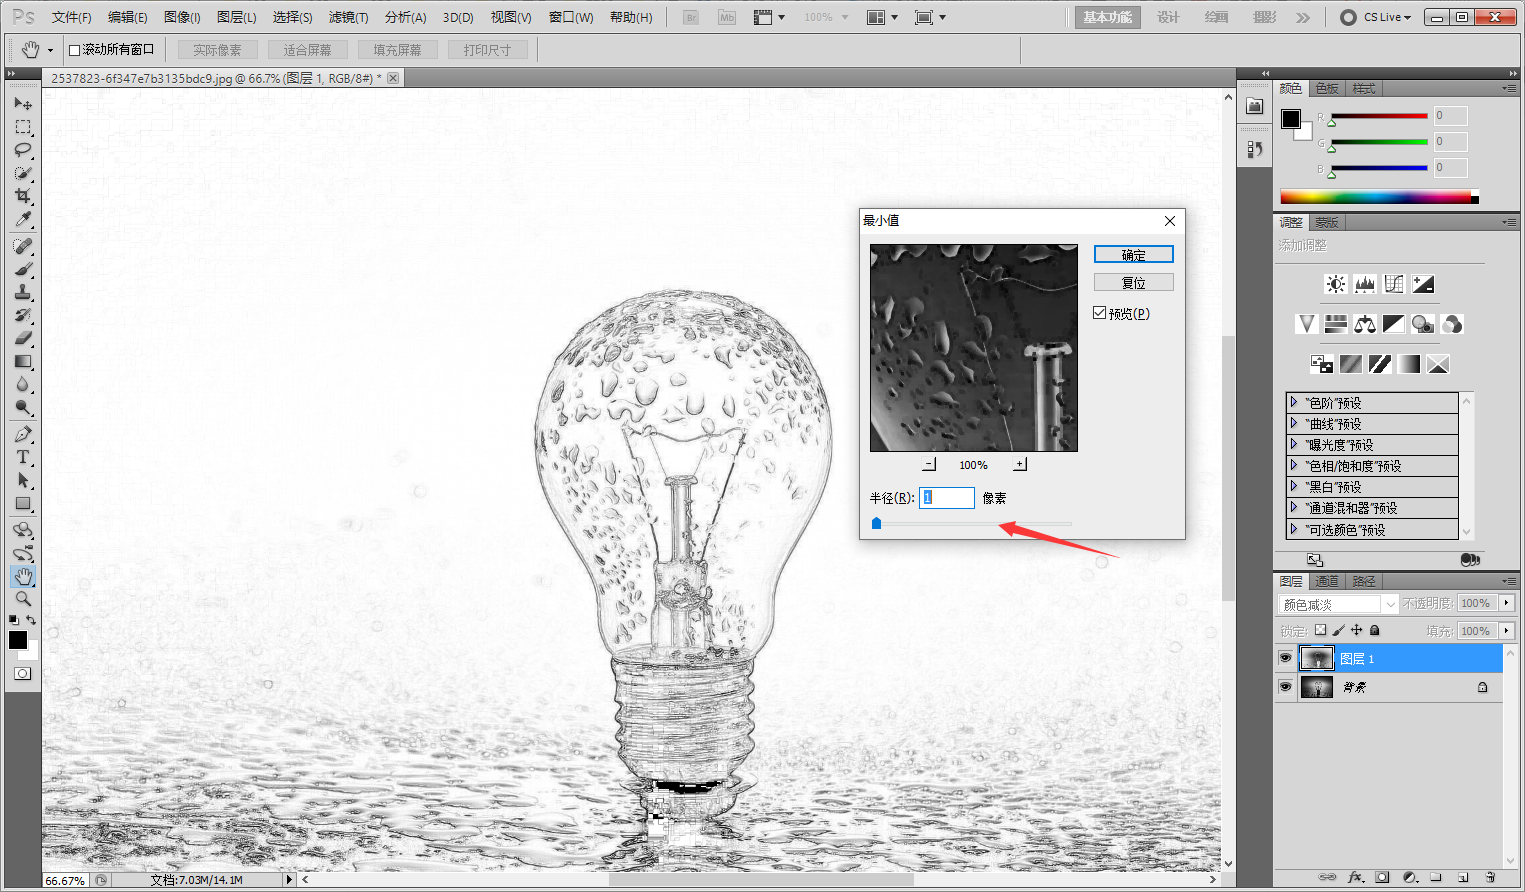Switch to the 路径 tab
1525x892 pixels.
click(x=1364, y=581)
